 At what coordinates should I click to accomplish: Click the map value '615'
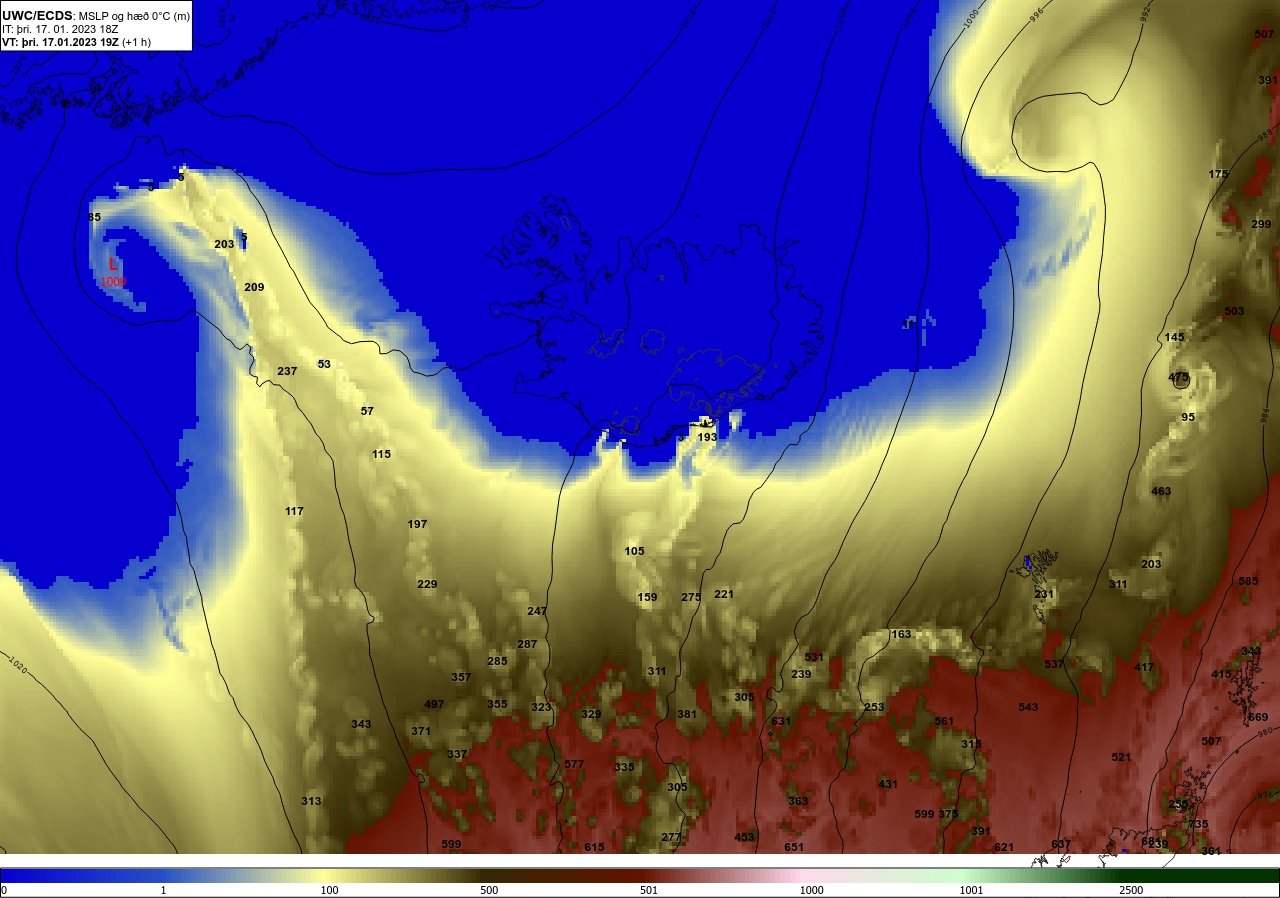click(x=594, y=847)
